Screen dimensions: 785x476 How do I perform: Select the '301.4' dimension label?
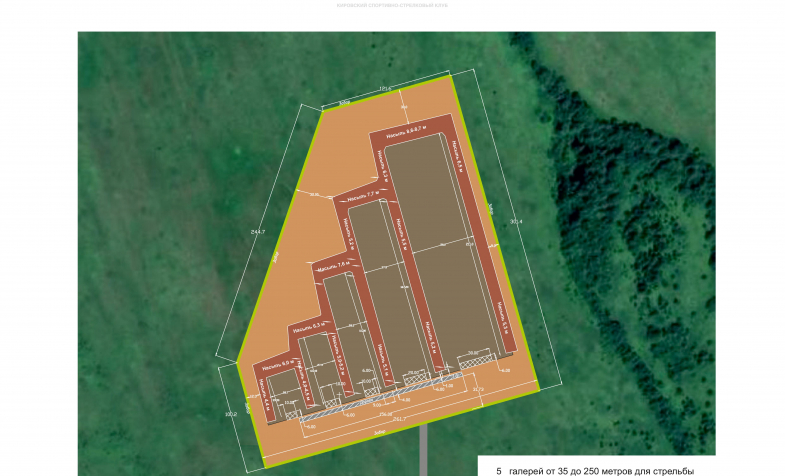(x=515, y=221)
